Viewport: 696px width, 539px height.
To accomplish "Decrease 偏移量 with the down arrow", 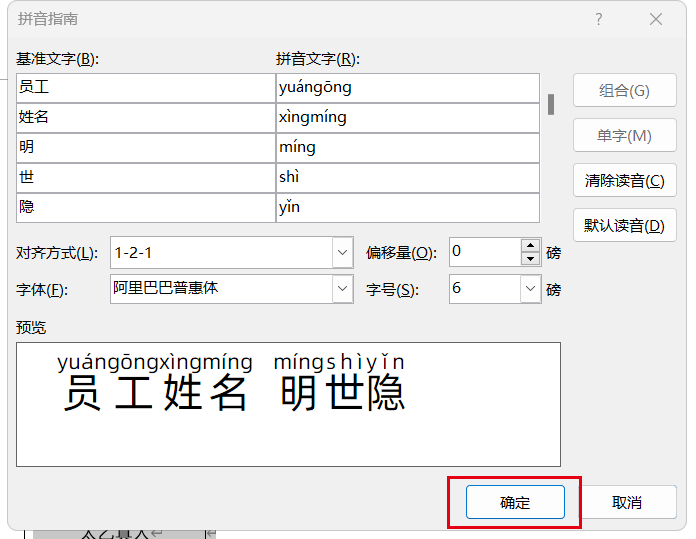I will (530, 258).
